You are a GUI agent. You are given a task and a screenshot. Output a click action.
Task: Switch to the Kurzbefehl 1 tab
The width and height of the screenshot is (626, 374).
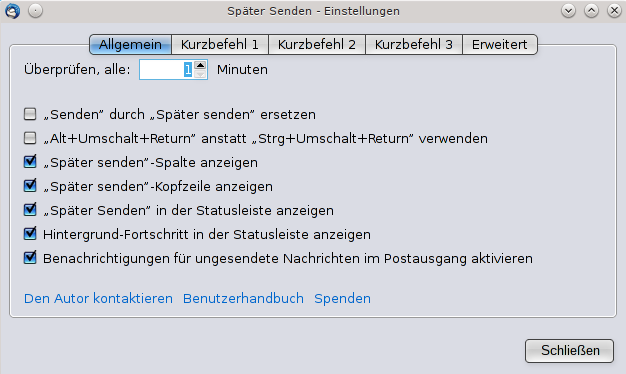220,44
